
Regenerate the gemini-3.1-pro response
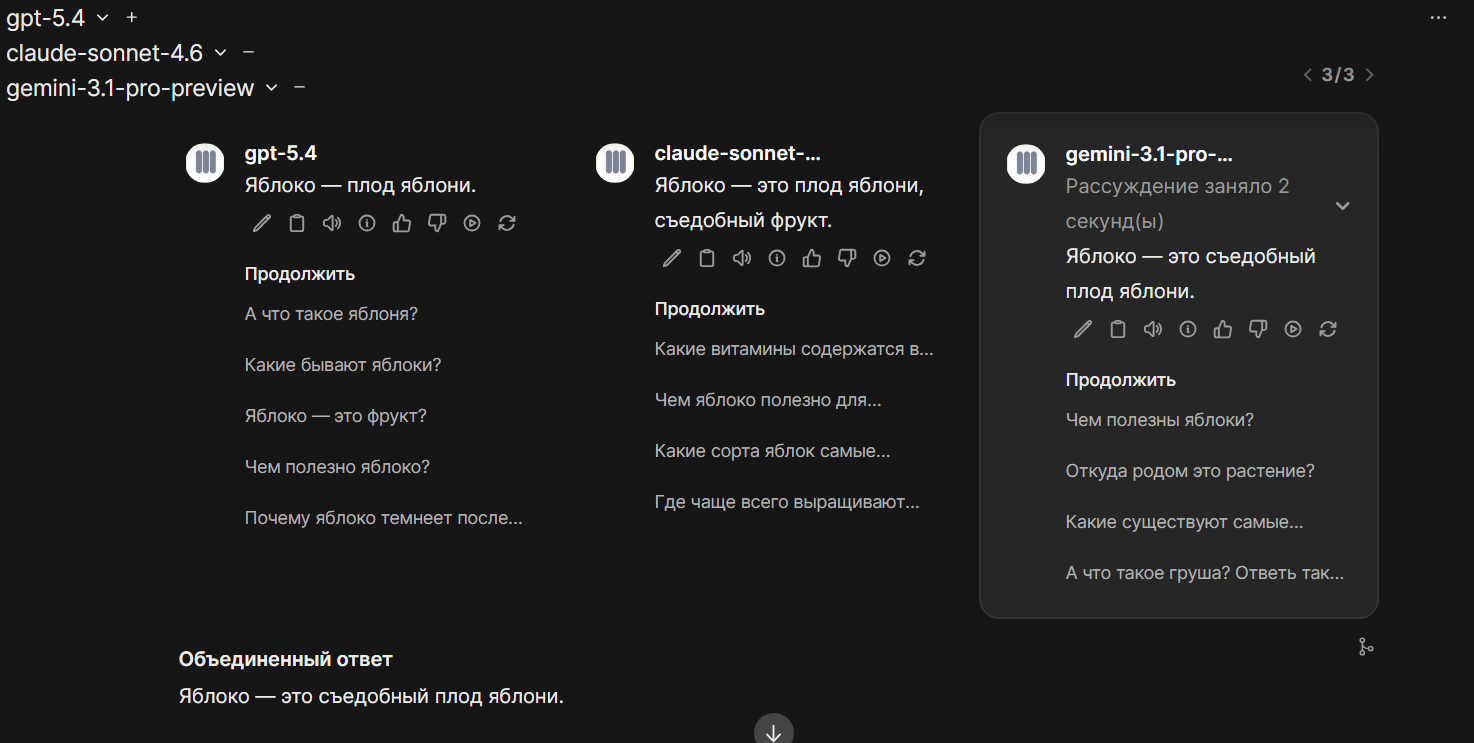pos(1328,330)
